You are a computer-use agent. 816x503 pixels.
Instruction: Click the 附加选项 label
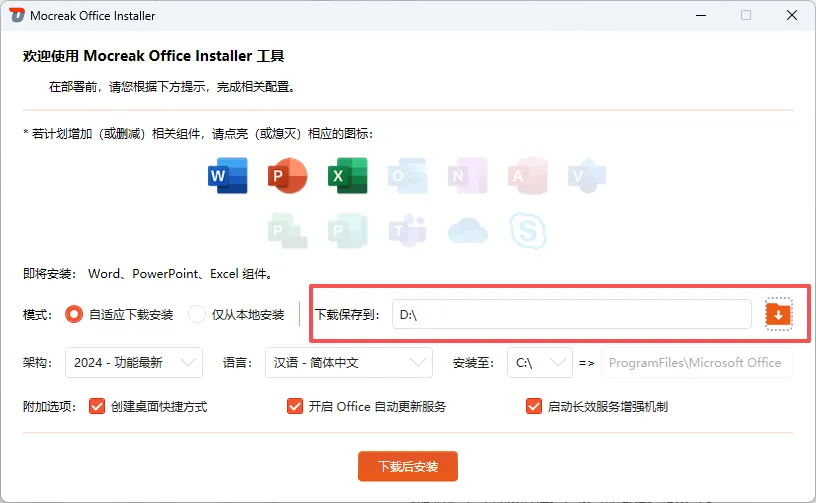point(49,406)
